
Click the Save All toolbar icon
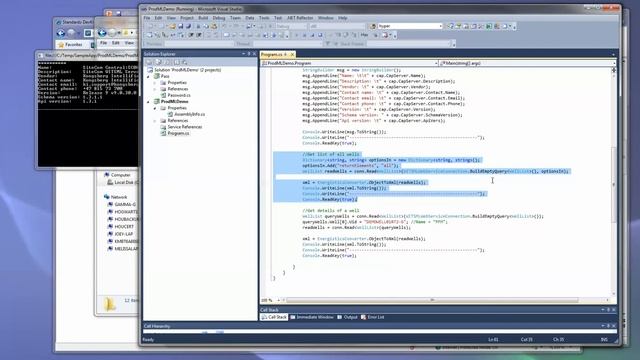[188, 26]
